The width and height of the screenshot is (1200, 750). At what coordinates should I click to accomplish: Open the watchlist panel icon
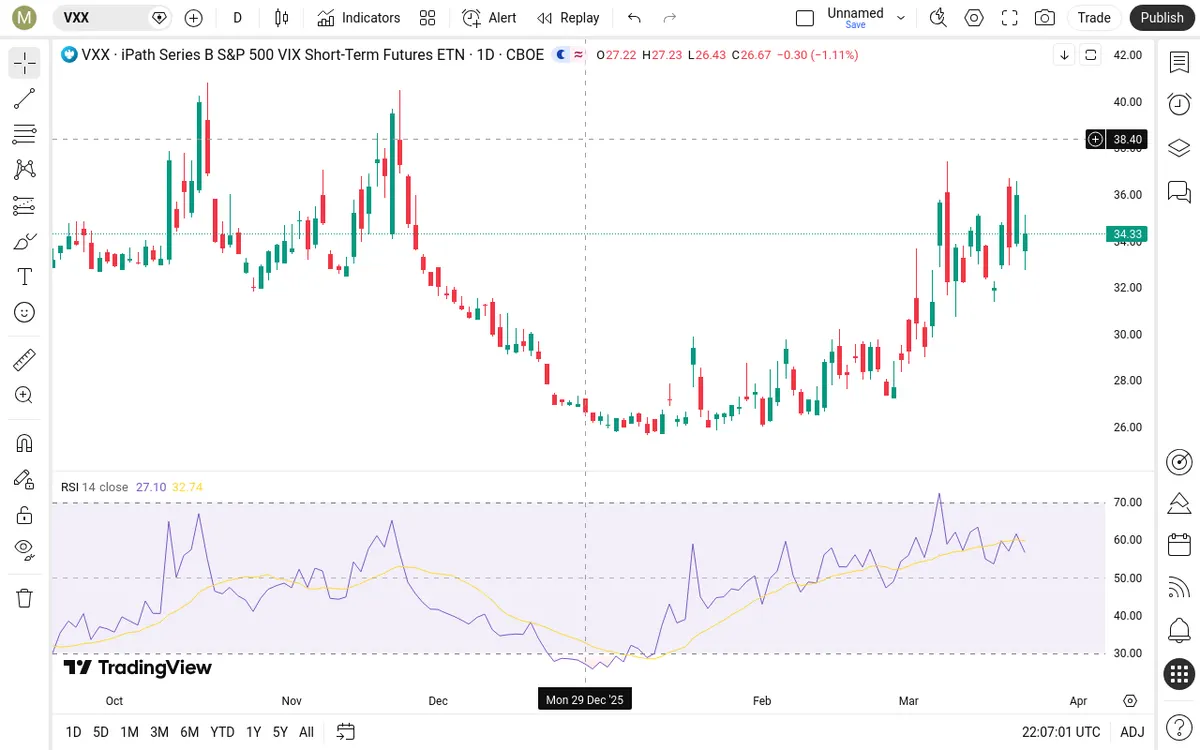point(1179,62)
